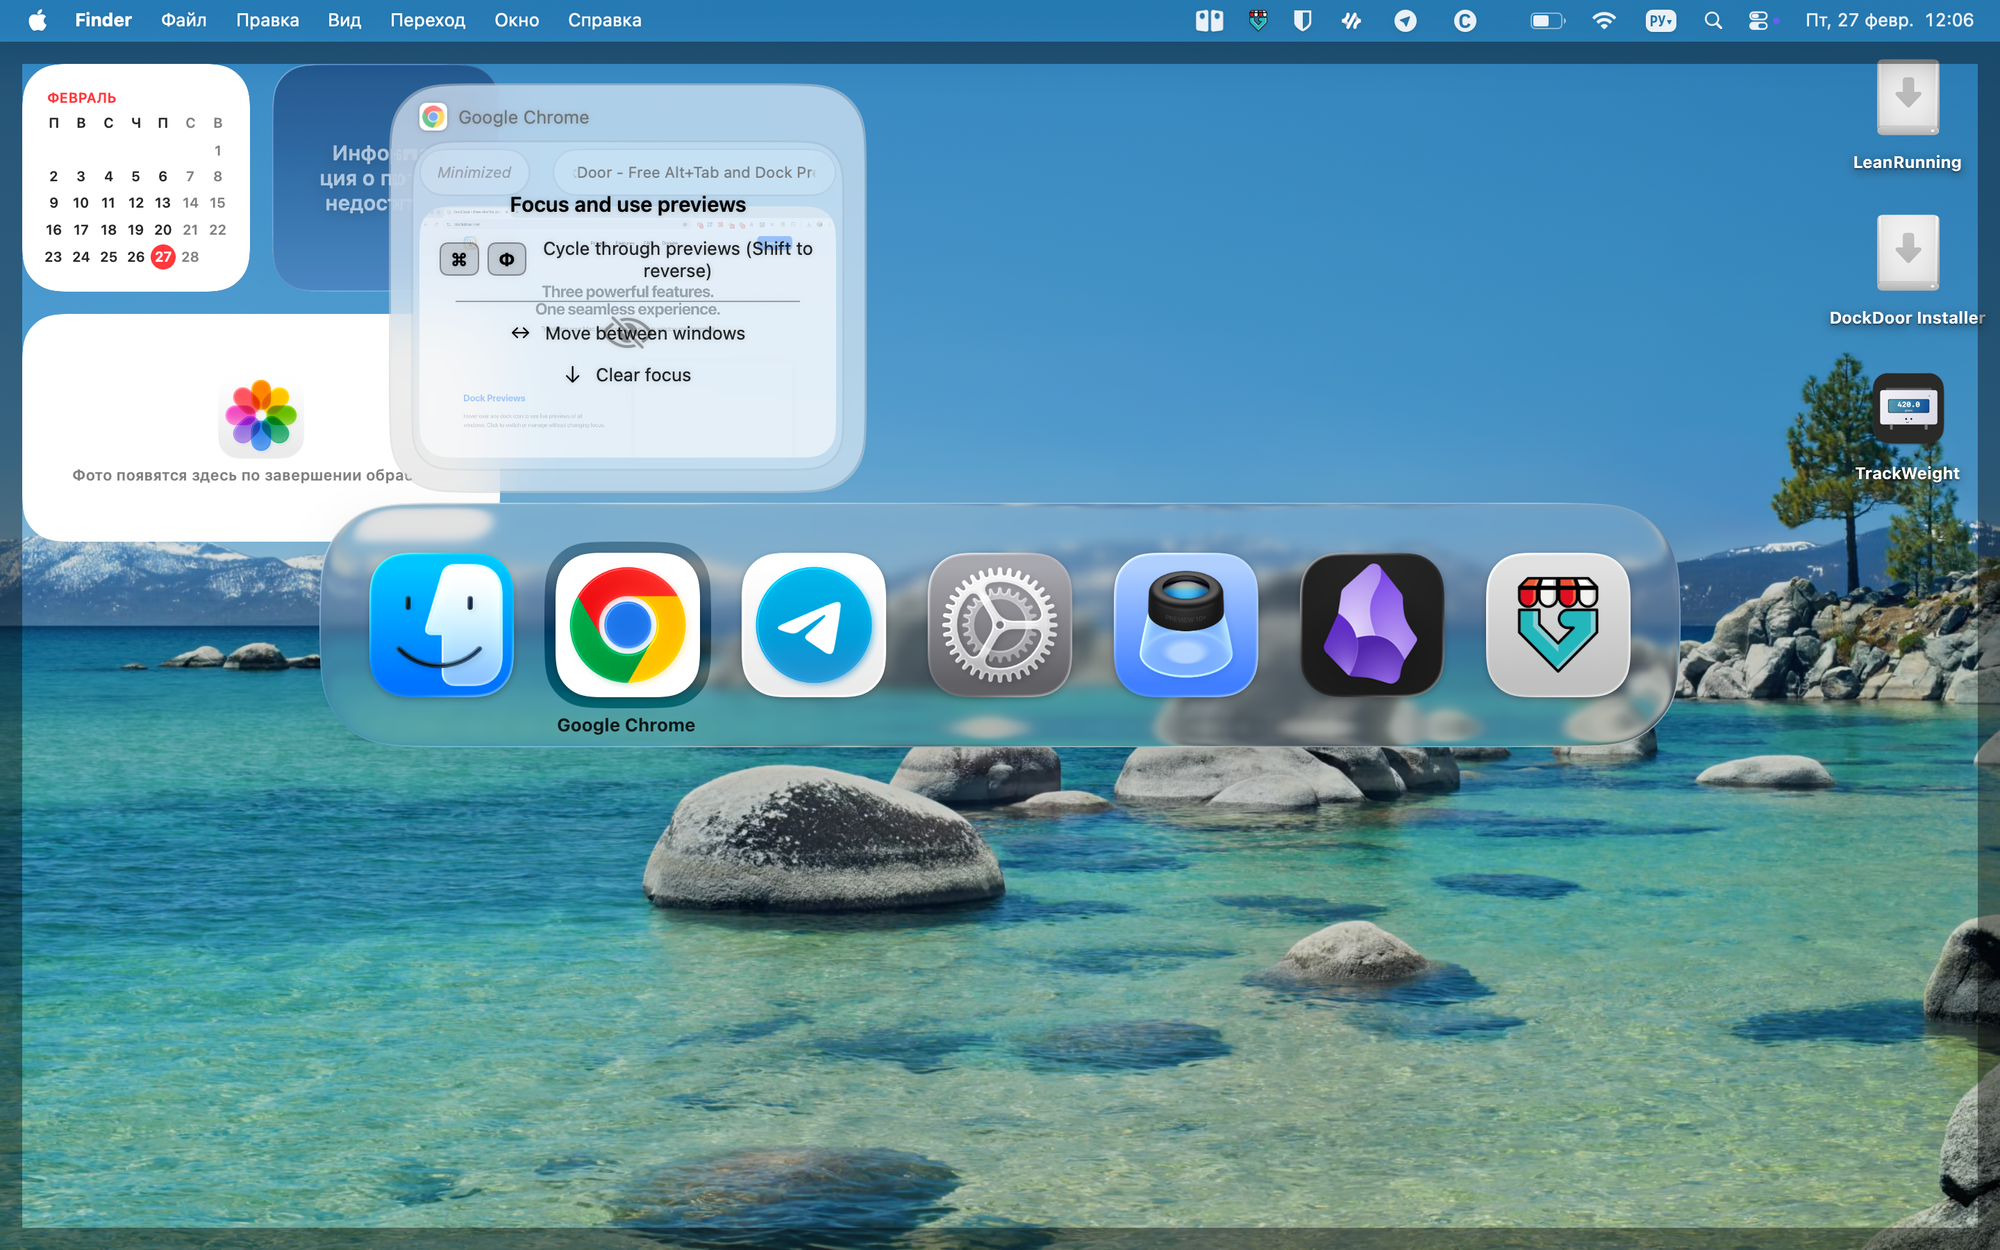
Task: Open Finder from the app switcher
Action: coord(441,625)
